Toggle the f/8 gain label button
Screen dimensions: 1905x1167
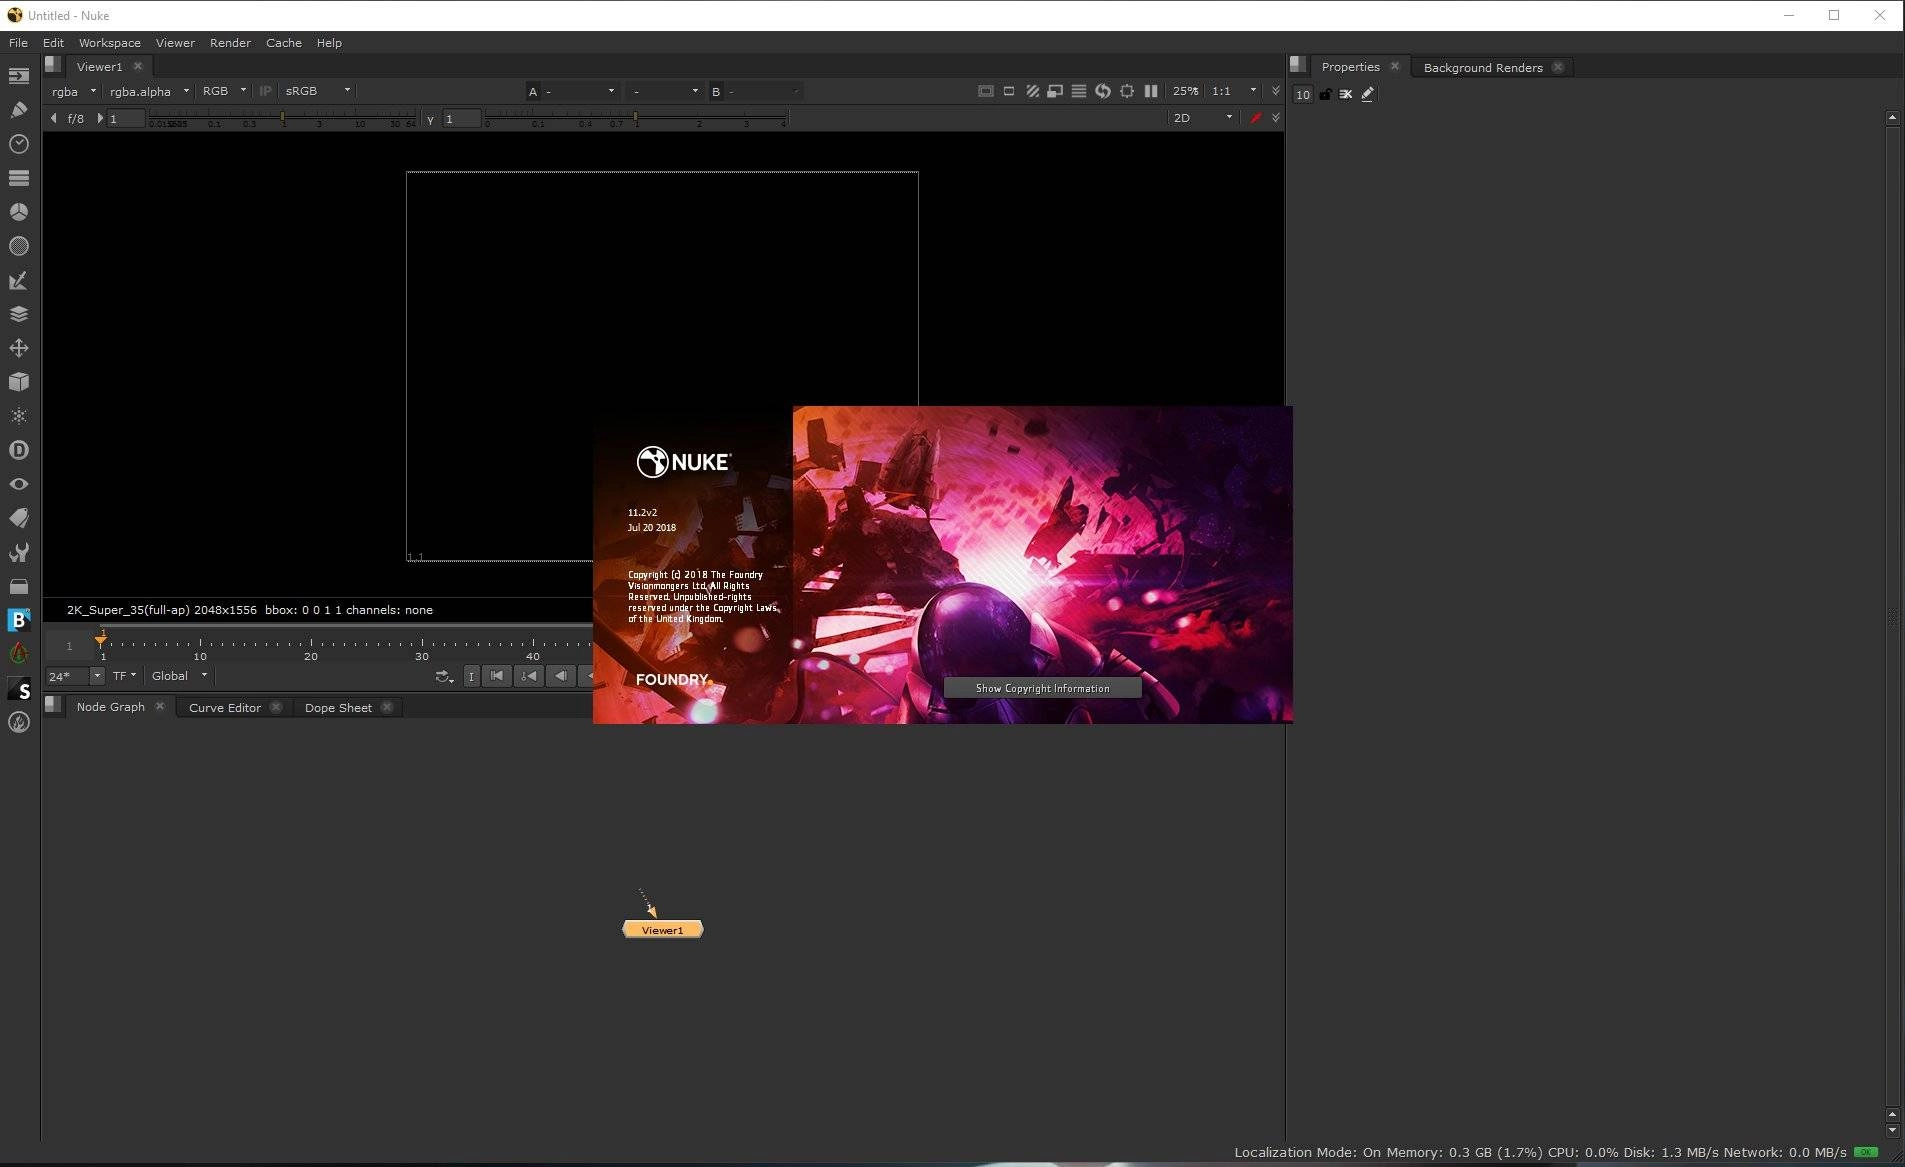tap(76, 118)
